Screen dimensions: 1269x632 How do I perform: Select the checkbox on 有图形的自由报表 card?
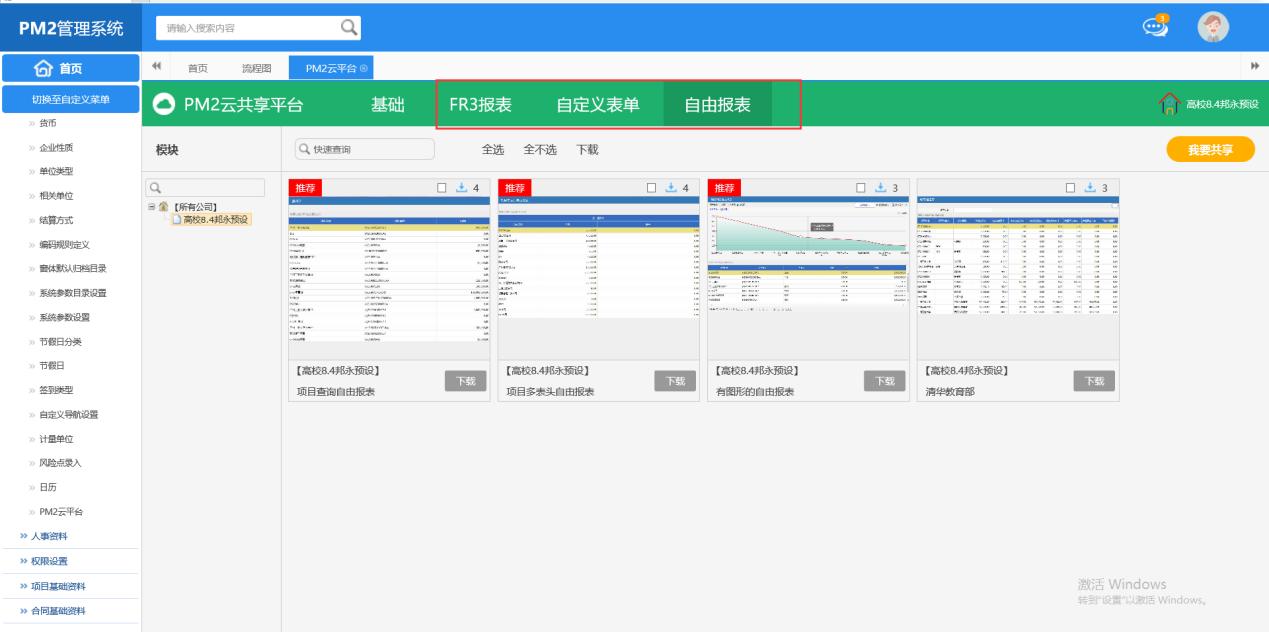pos(862,187)
